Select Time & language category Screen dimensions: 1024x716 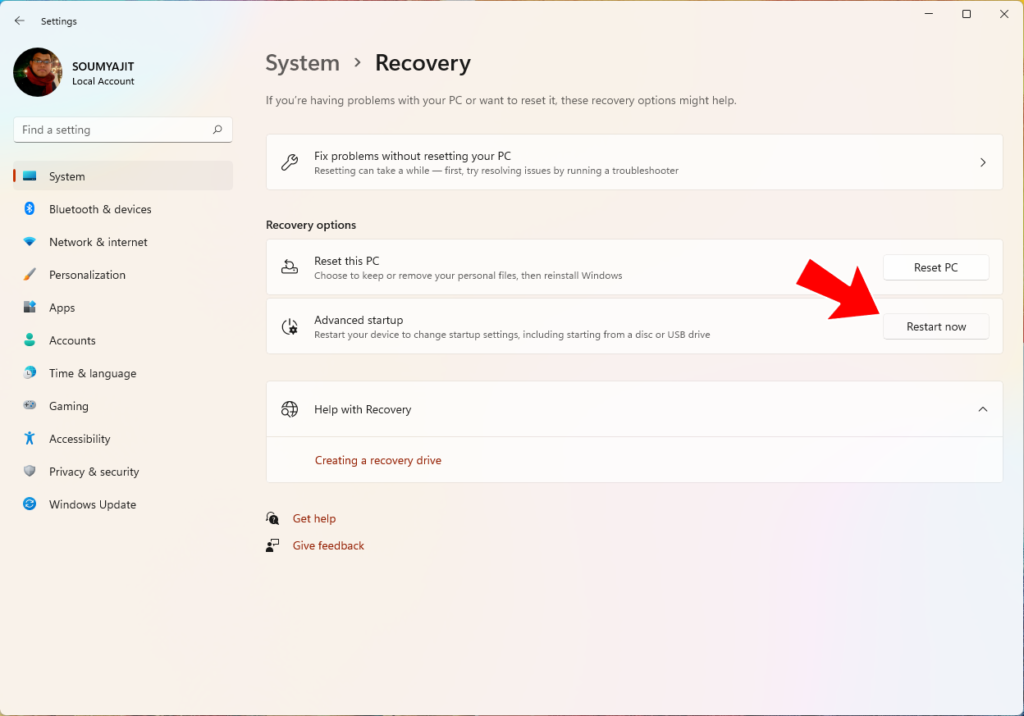coord(123,373)
